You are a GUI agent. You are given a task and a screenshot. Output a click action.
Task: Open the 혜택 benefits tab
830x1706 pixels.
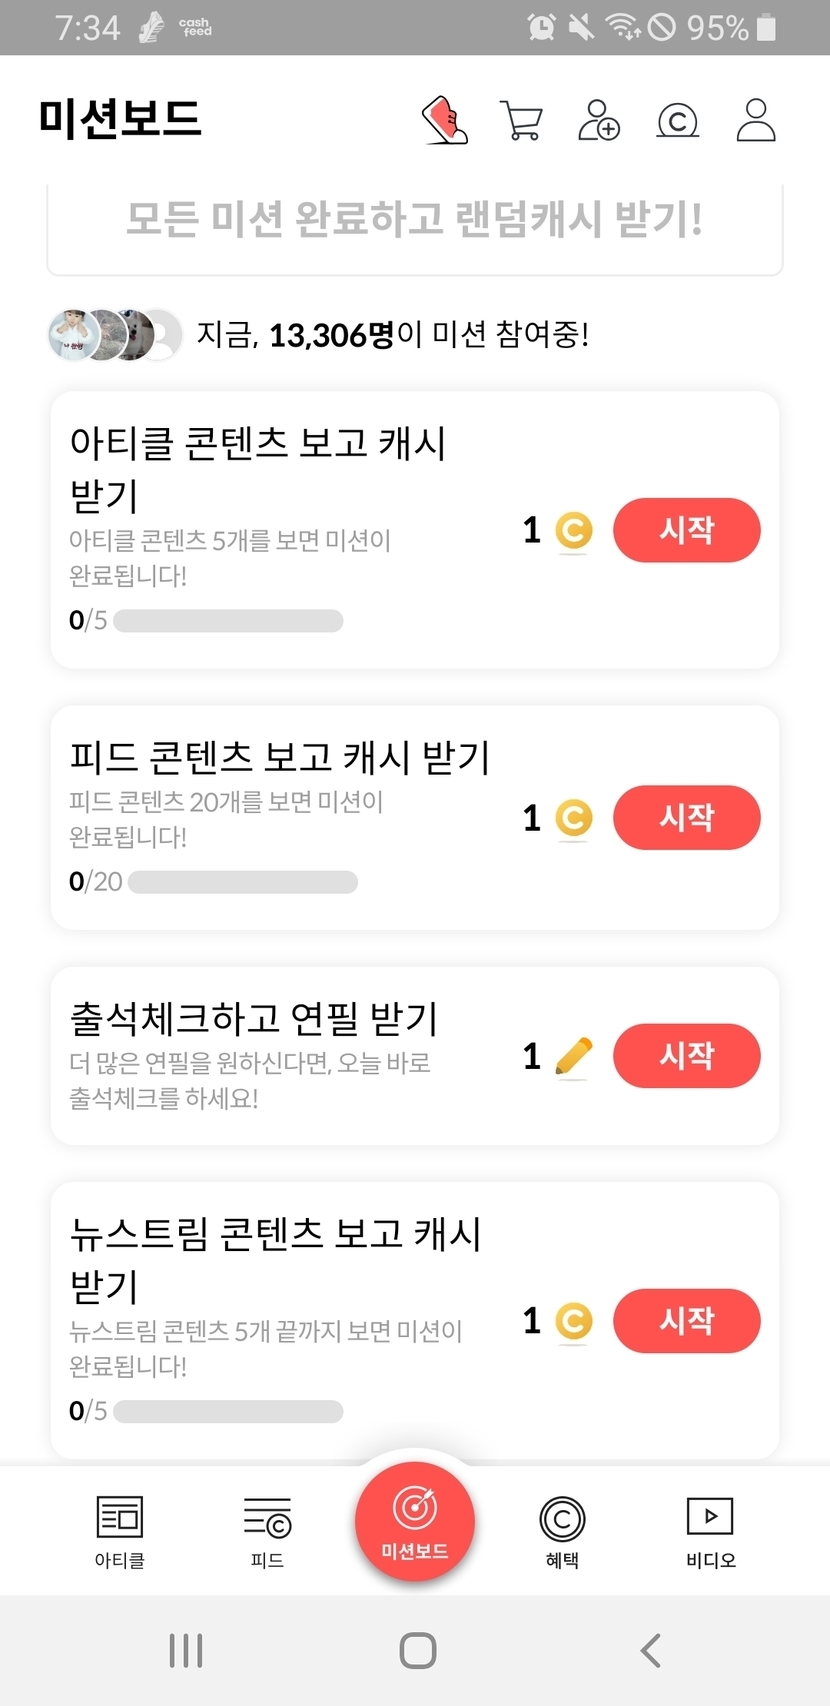[562, 1531]
